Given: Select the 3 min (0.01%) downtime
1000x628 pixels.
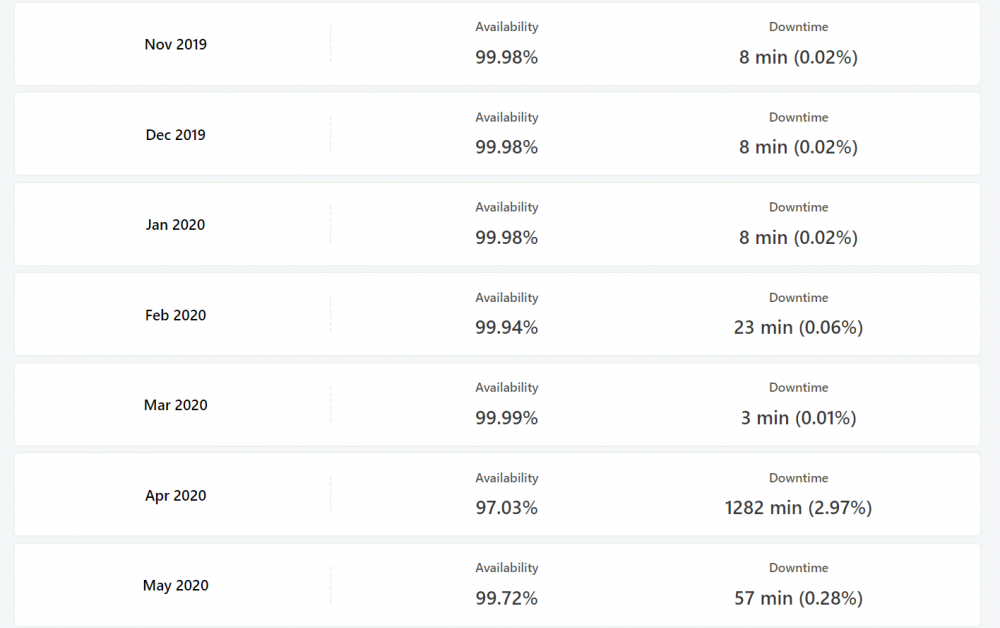Looking at the screenshot, I should [798, 418].
